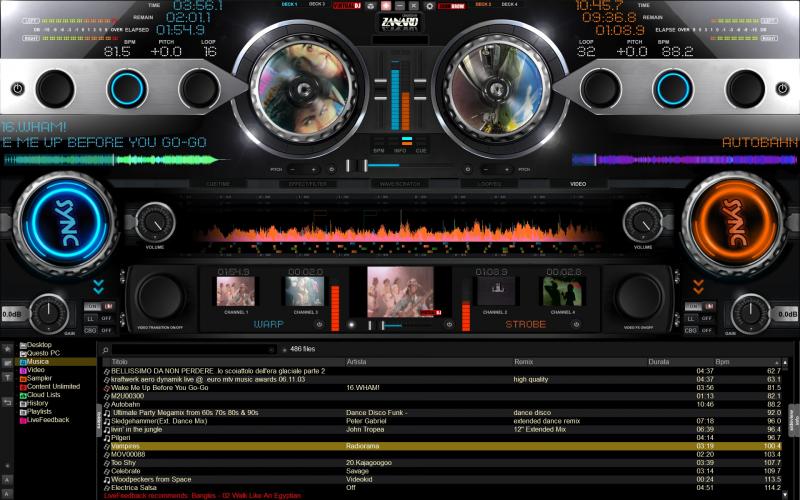Click the blue SYNC button
Image resolution: width=800 pixels, height=500 pixels.
tap(66, 223)
